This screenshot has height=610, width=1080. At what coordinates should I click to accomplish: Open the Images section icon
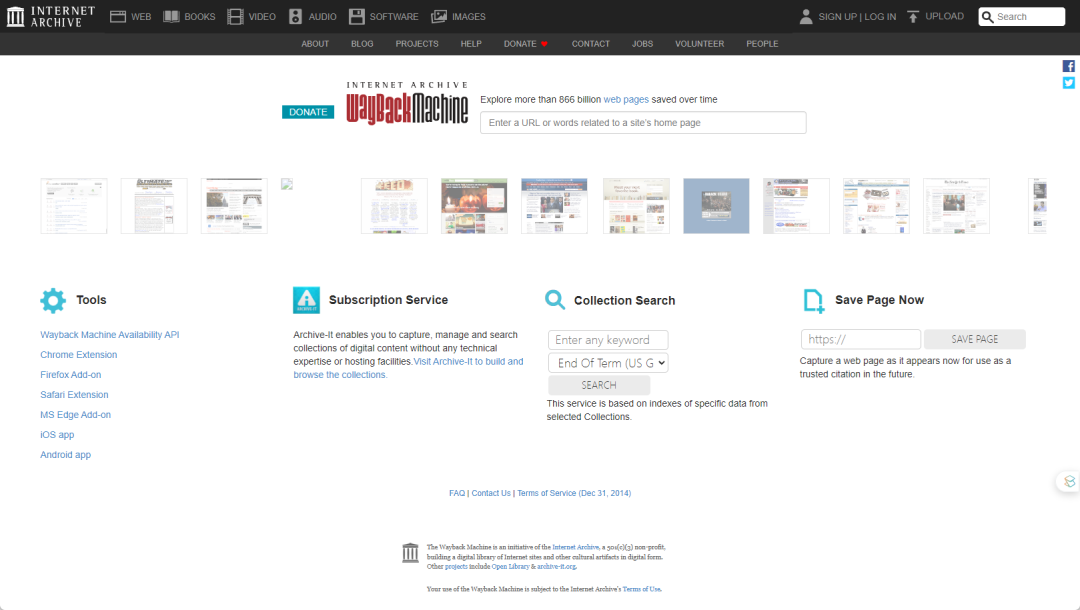(x=439, y=17)
